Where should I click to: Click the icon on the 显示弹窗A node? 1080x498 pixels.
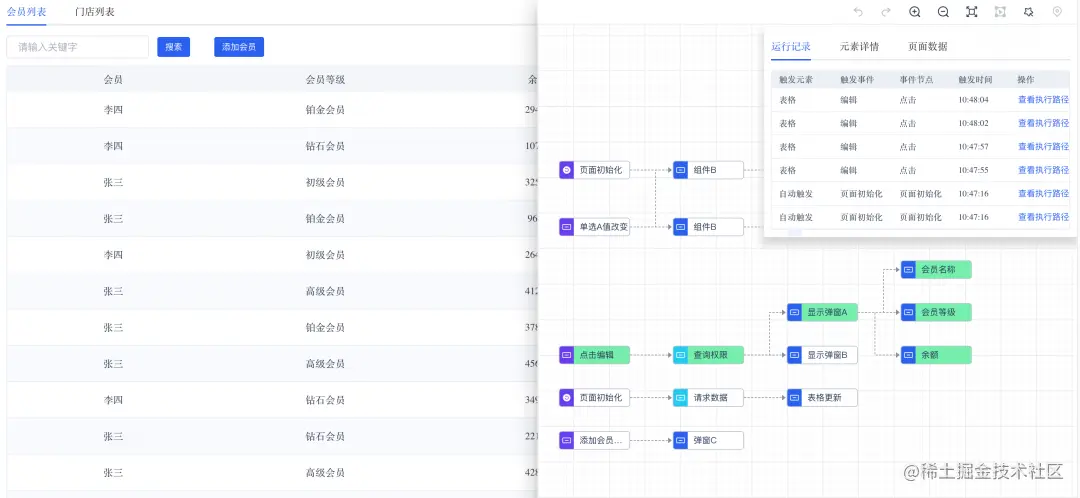pos(794,313)
